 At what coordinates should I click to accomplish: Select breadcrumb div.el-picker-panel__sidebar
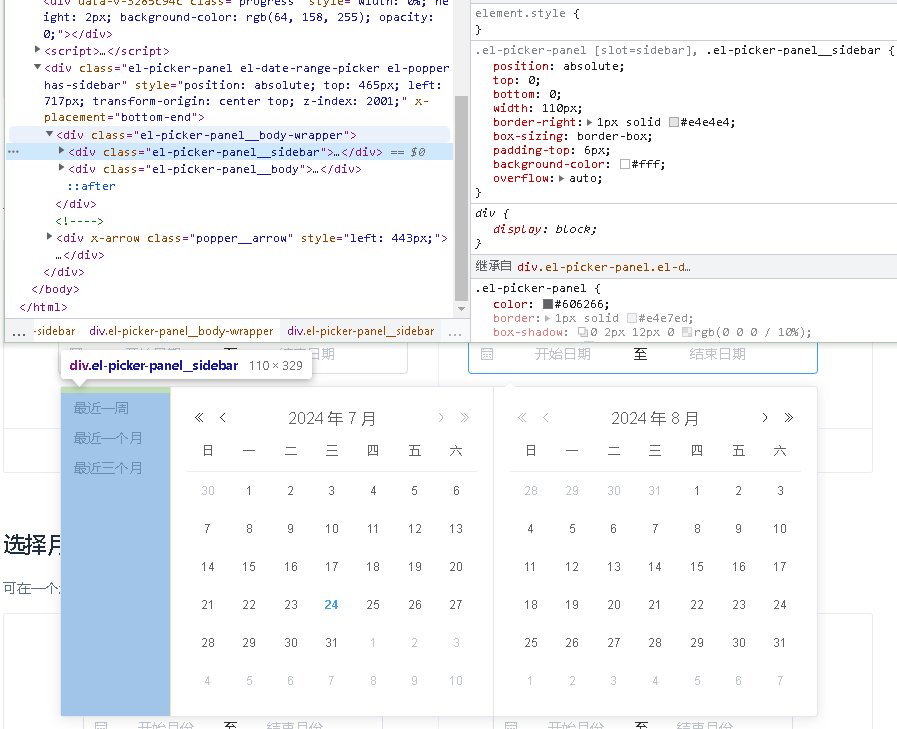(361, 331)
